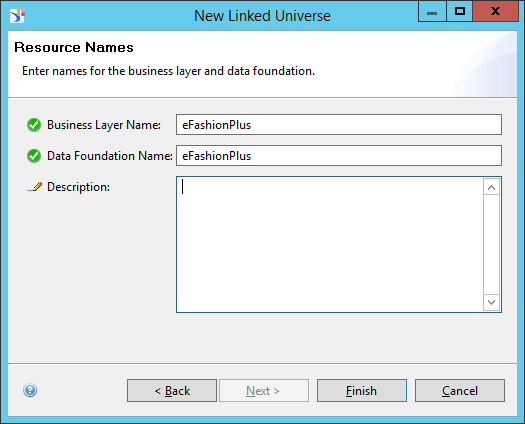
Task: Go back with the Back button
Action: [x=172, y=391]
